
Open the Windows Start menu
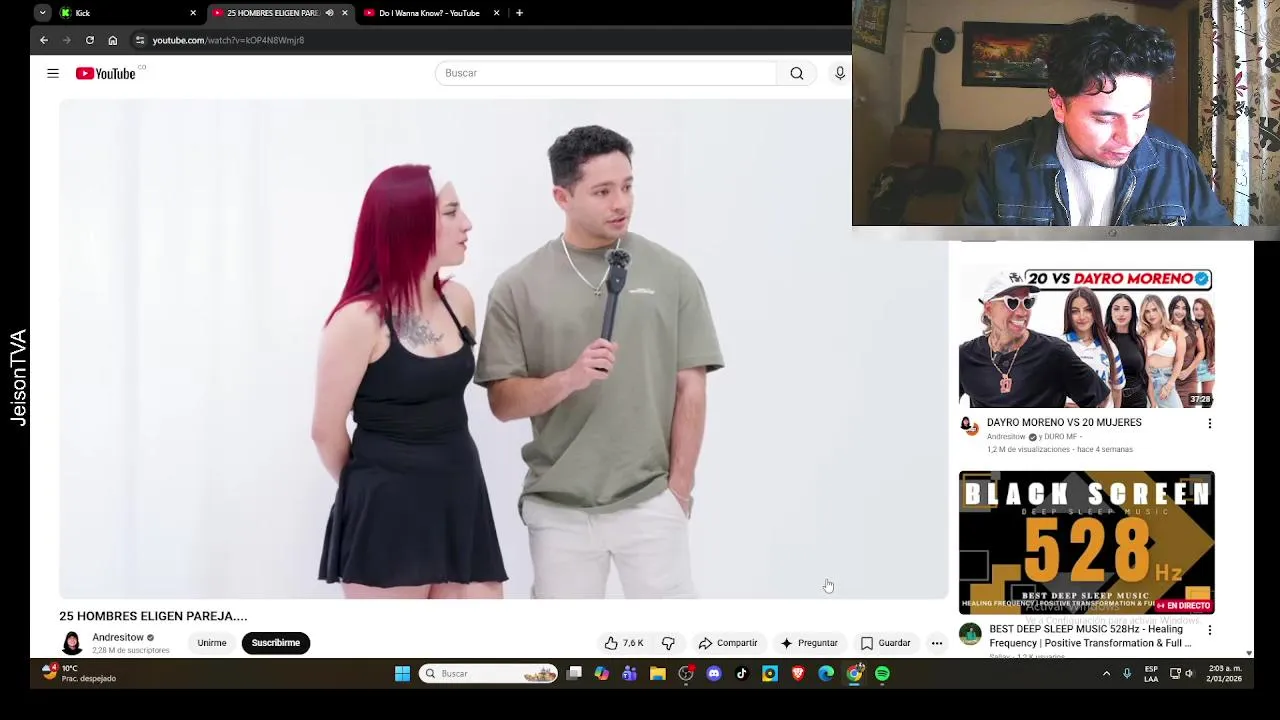402,674
